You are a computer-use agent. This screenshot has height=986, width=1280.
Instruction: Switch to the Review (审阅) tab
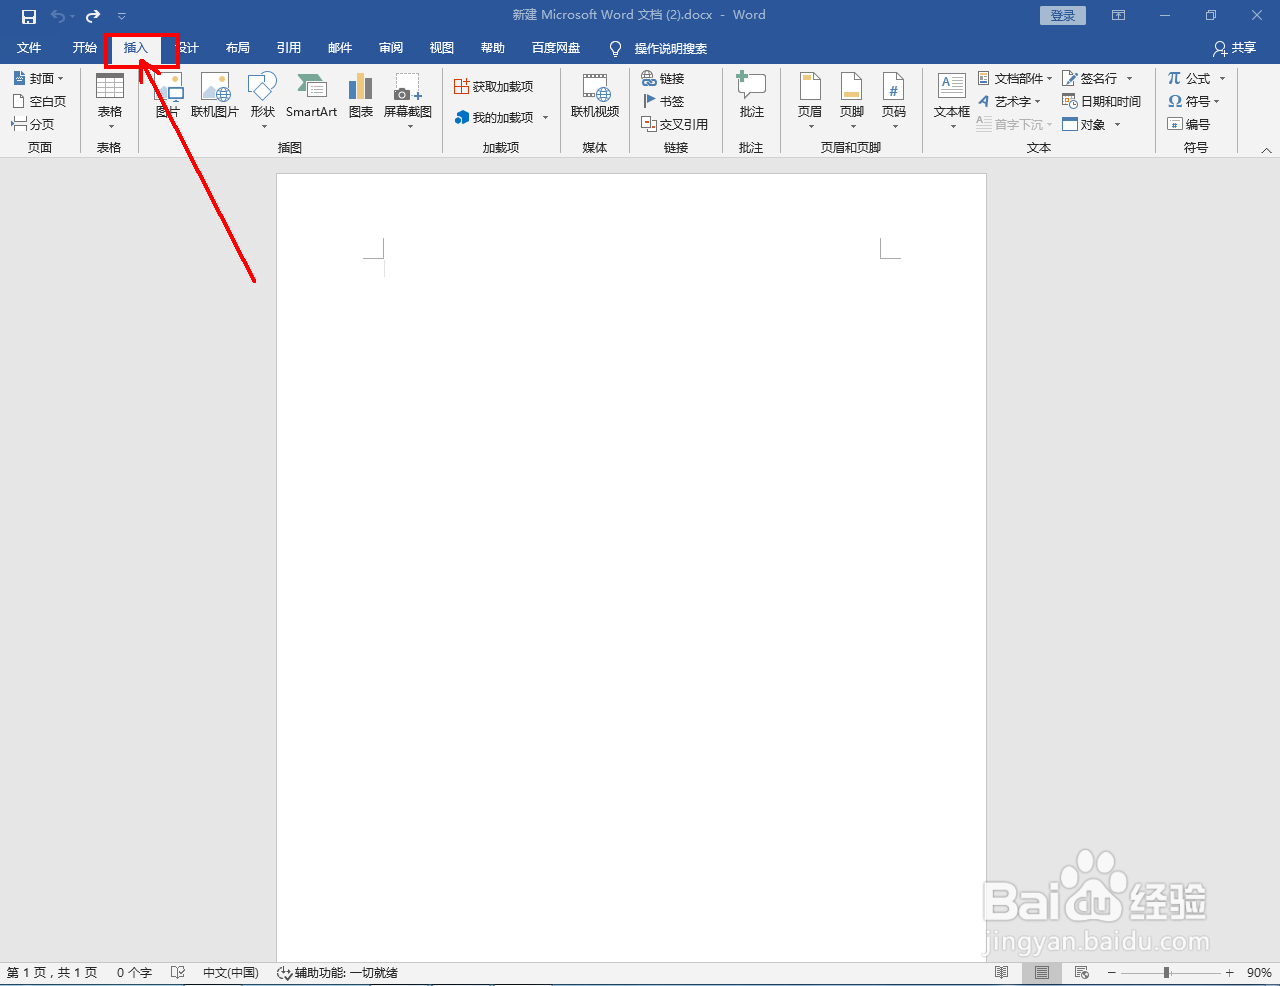391,48
